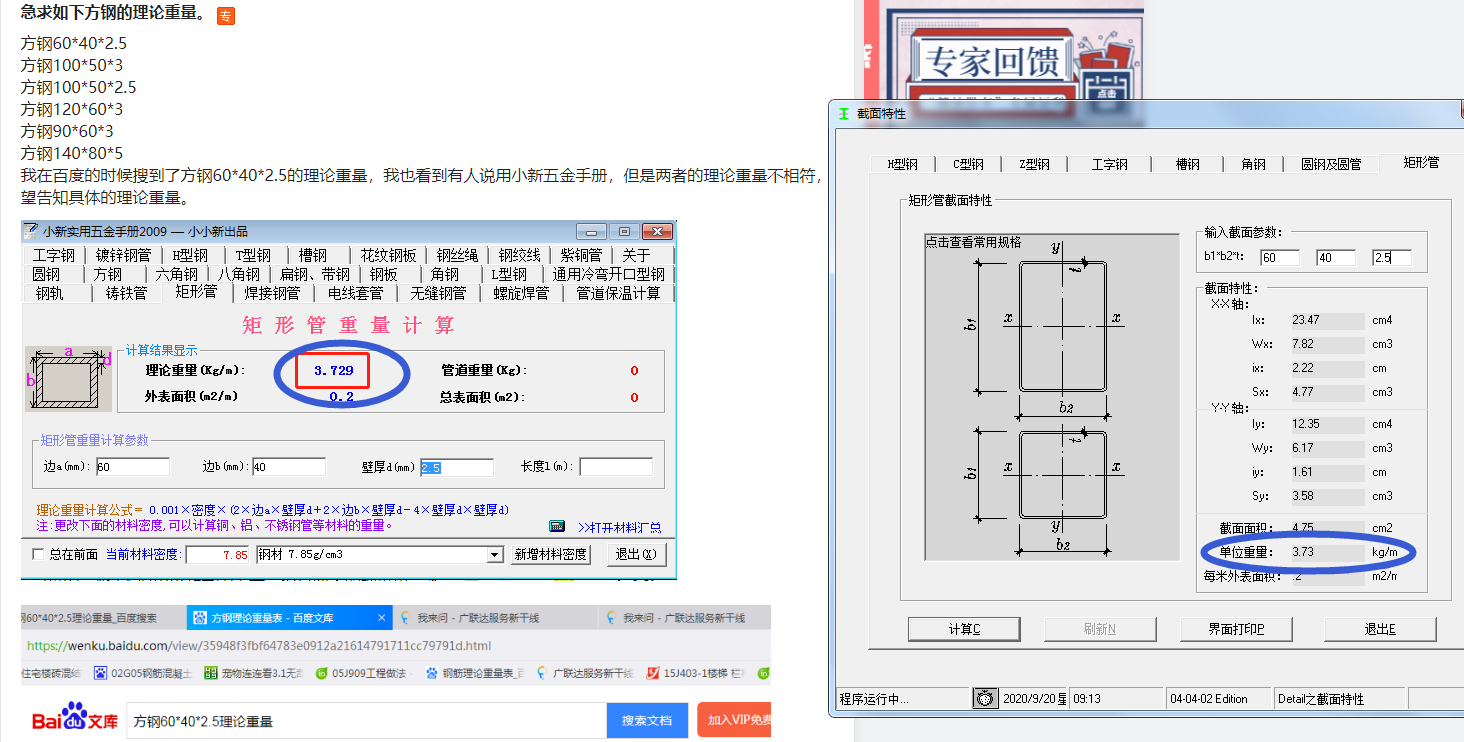Open the 六角钢 tab
Viewport: 1464px width, 742px height.
pos(176,274)
